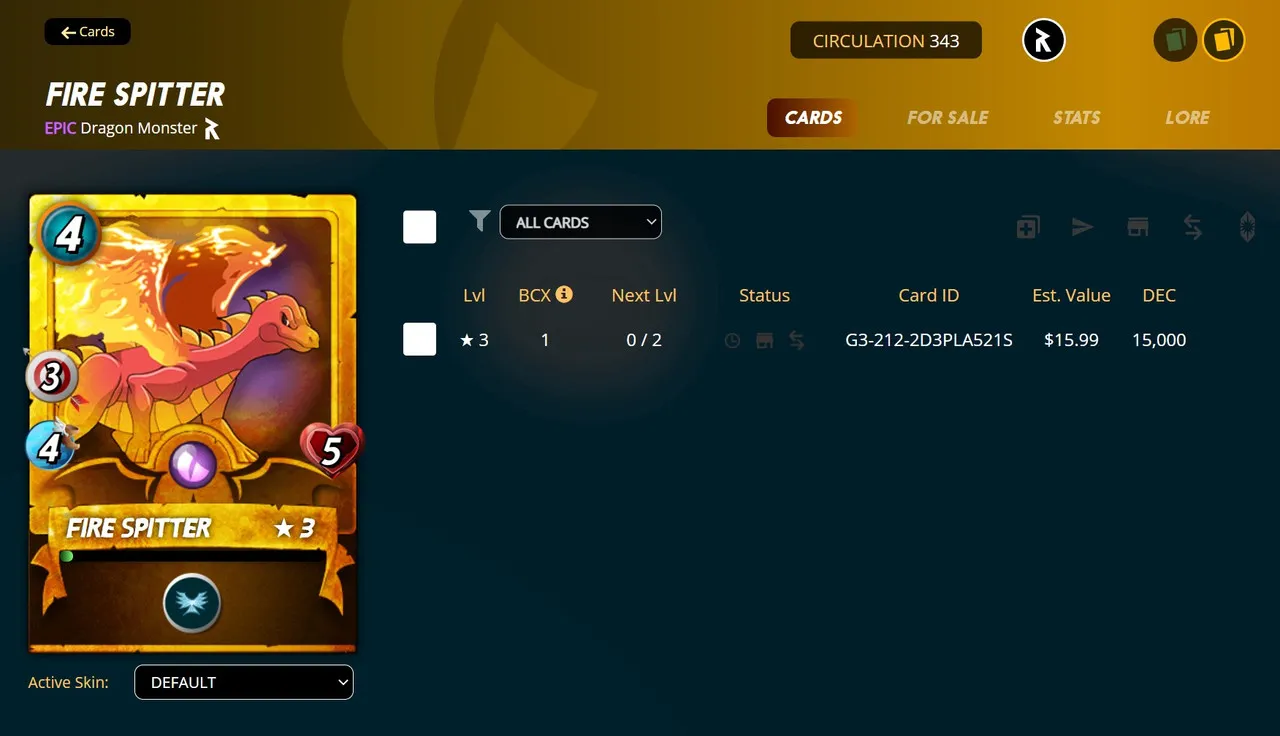Switch to the FOR SALE tab

point(947,117)
